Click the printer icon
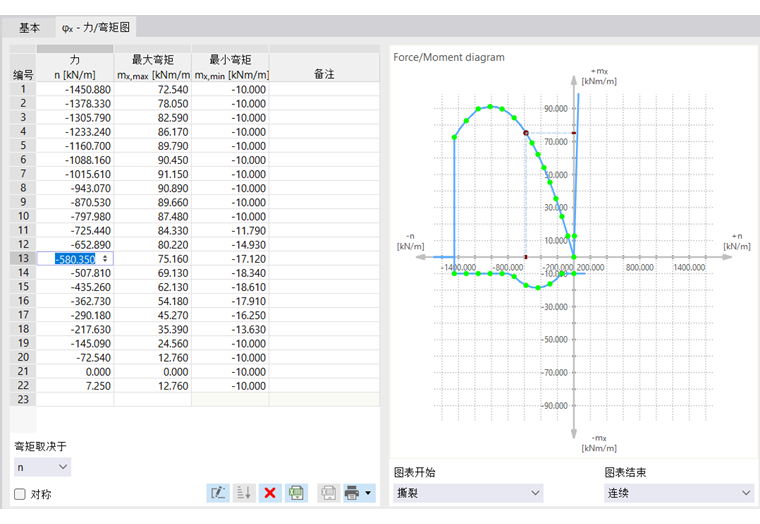 click(352, 493)
